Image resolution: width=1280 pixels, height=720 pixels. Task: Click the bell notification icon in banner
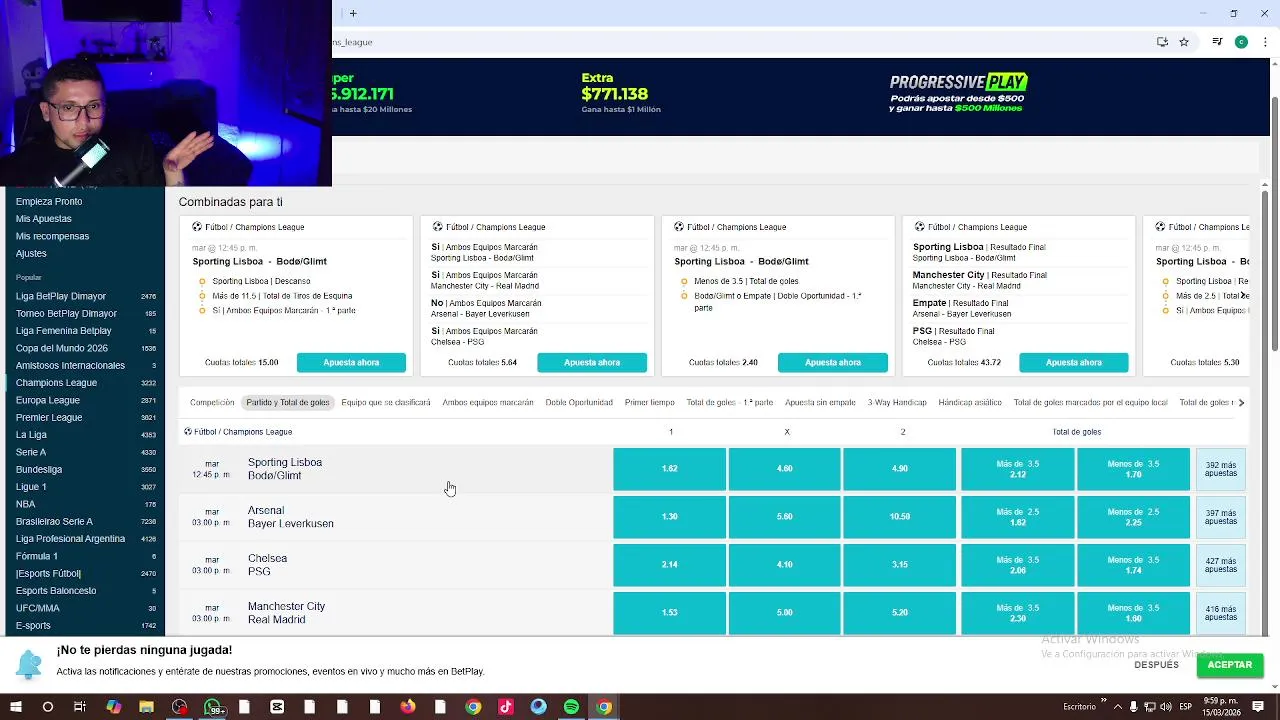pyautogui.click(x=29, y=664)
